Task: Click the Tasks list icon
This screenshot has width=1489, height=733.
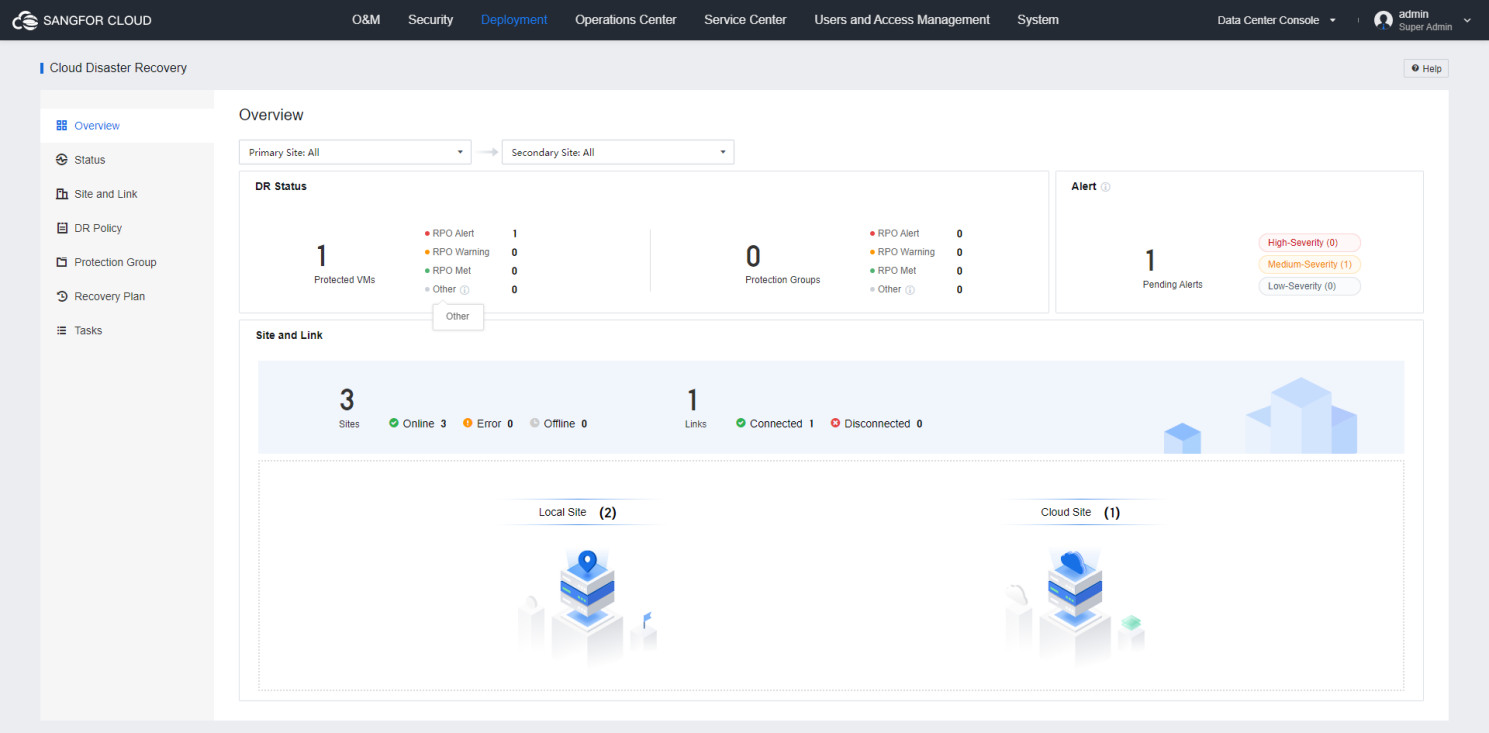Action: point(62,330)
